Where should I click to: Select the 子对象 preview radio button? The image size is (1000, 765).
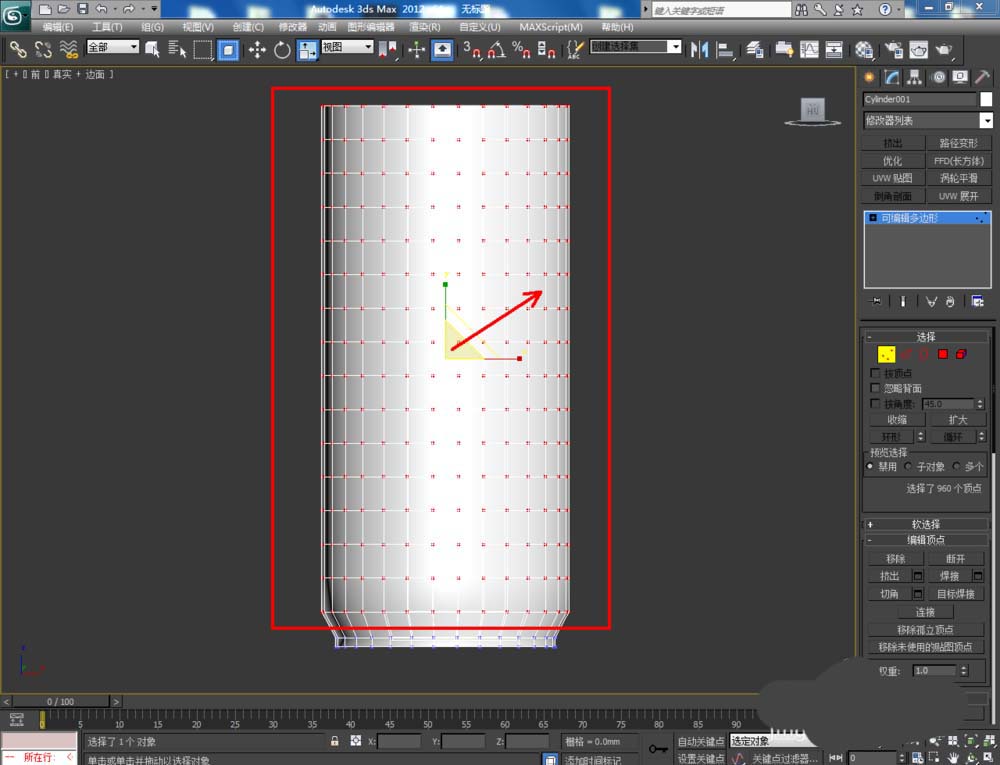(x=908, y=467)
